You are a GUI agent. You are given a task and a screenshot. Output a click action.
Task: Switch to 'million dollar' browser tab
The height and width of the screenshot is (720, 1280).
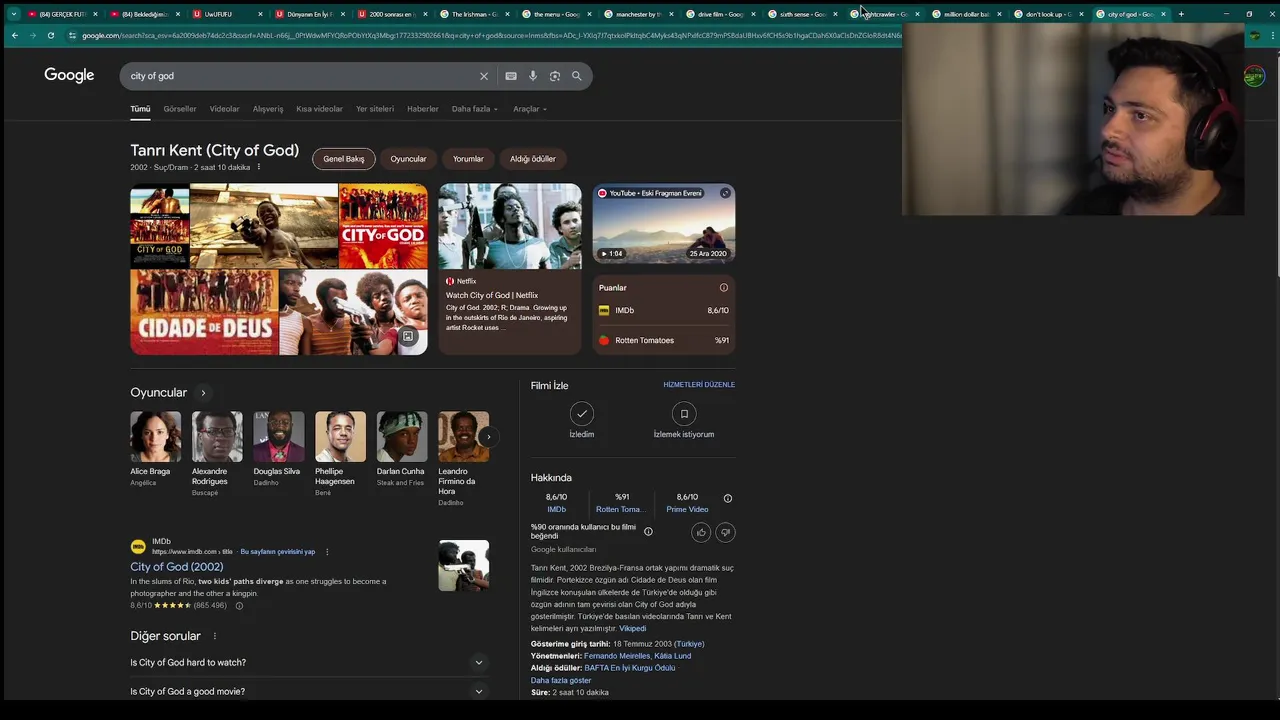coord(966,14)
